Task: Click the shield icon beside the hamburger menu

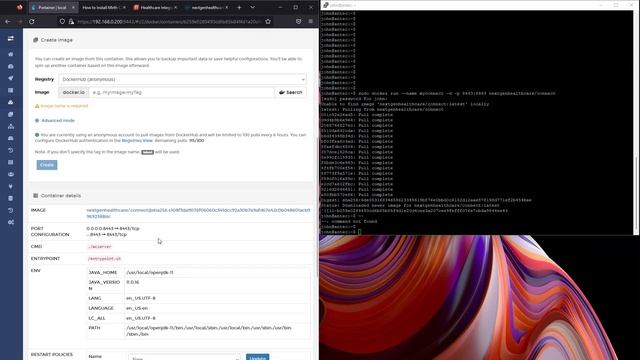Action: [298, 21]
